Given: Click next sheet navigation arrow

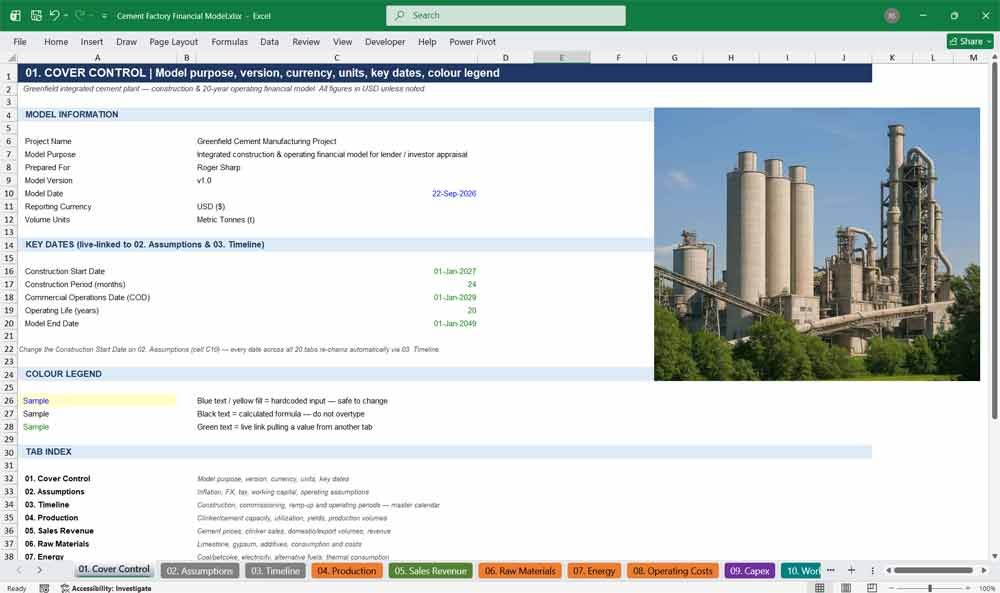Looking at the screenshot, I should [x=40, y=570].
